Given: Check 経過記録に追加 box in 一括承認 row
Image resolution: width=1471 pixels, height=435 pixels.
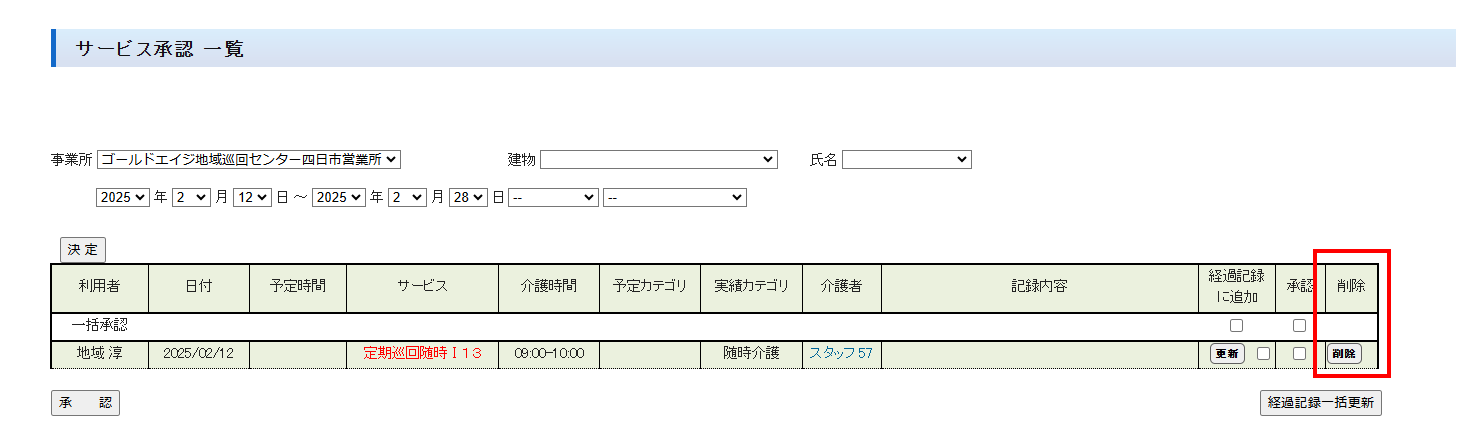Looking at the screenshot, I should pos(1237,325).
